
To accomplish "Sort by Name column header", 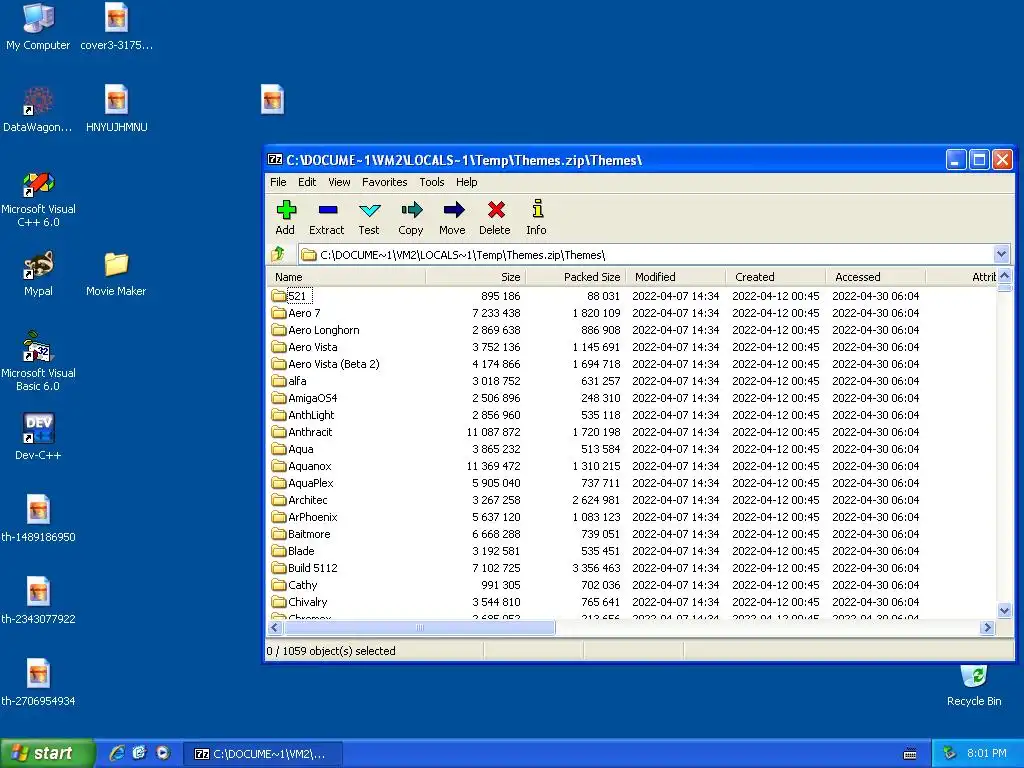I will pyautogui.click(x=346, y=277).
